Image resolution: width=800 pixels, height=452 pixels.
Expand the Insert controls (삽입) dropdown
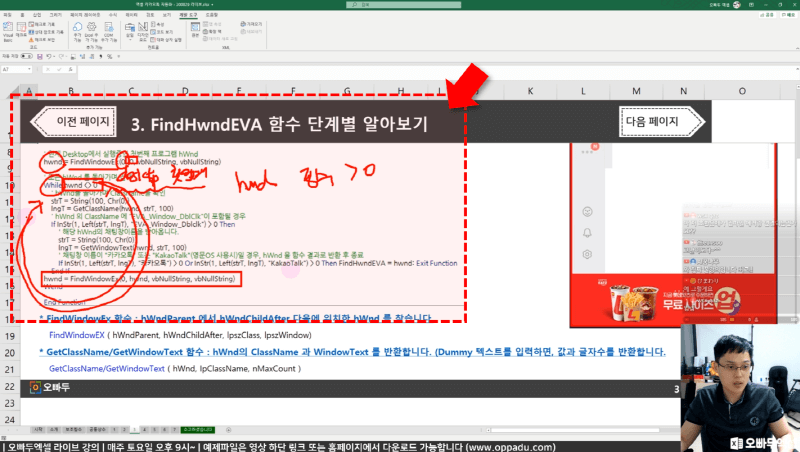click(130, 31)
